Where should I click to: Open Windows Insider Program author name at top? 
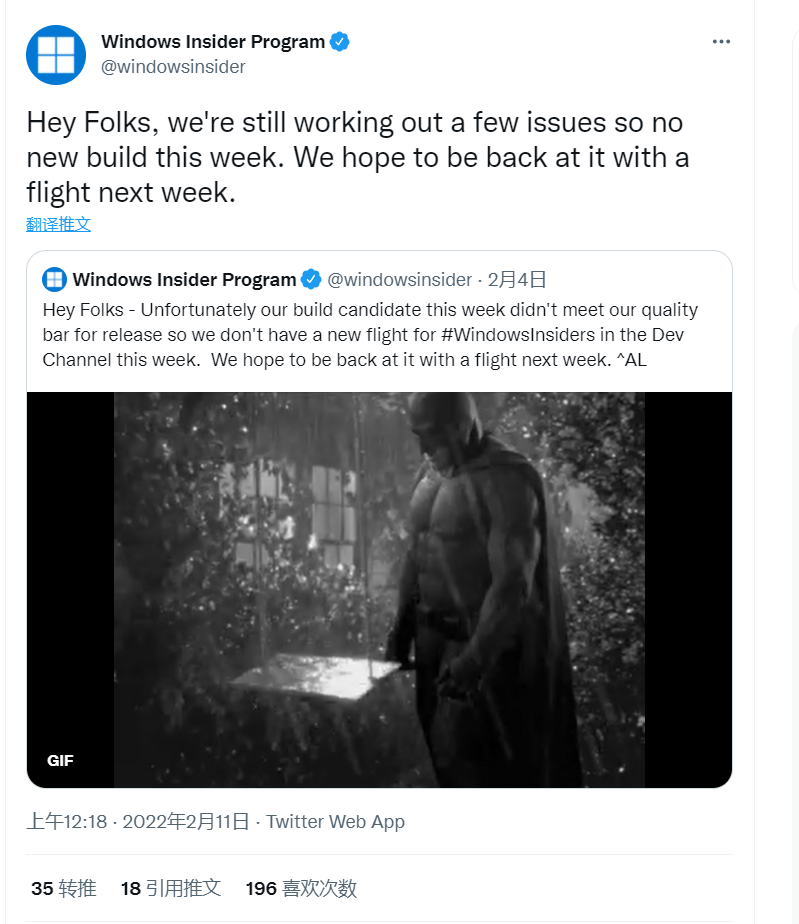[213, 42]
